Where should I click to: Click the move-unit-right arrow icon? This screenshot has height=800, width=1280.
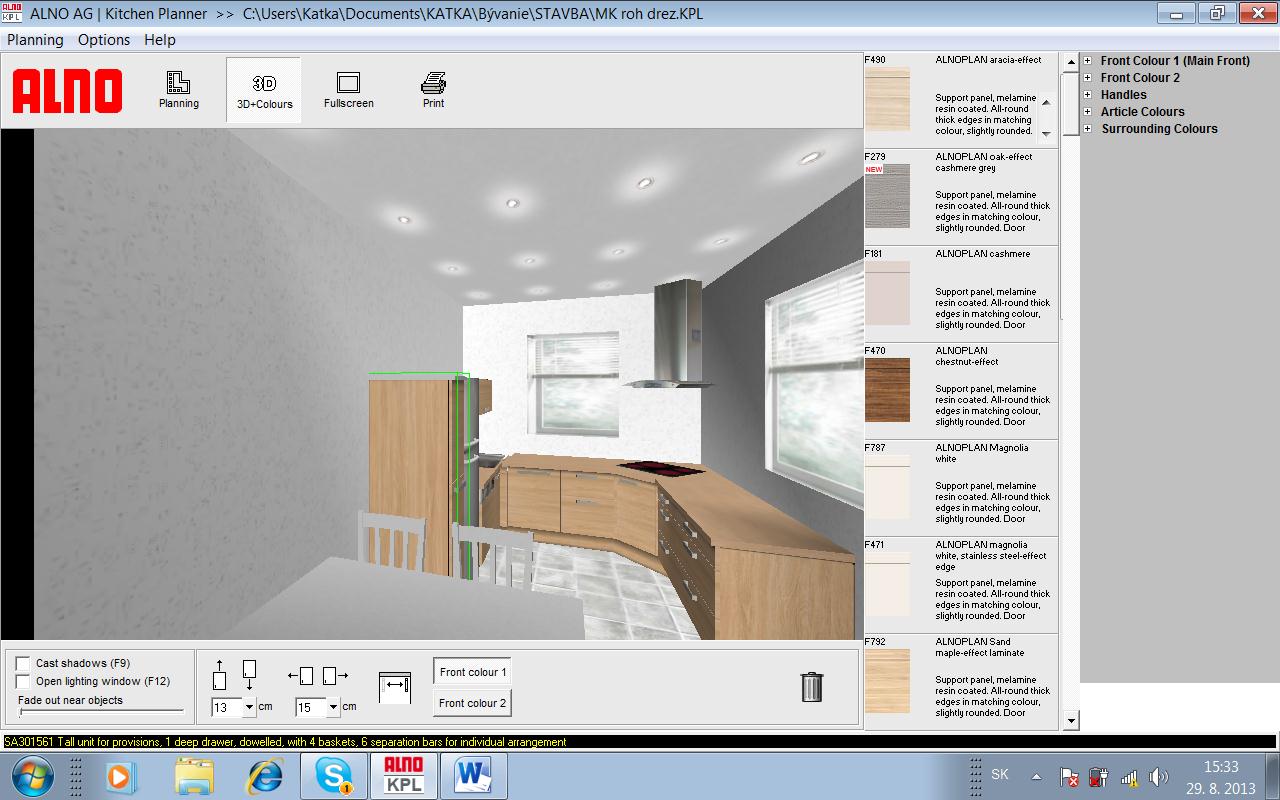coord(335,676)
